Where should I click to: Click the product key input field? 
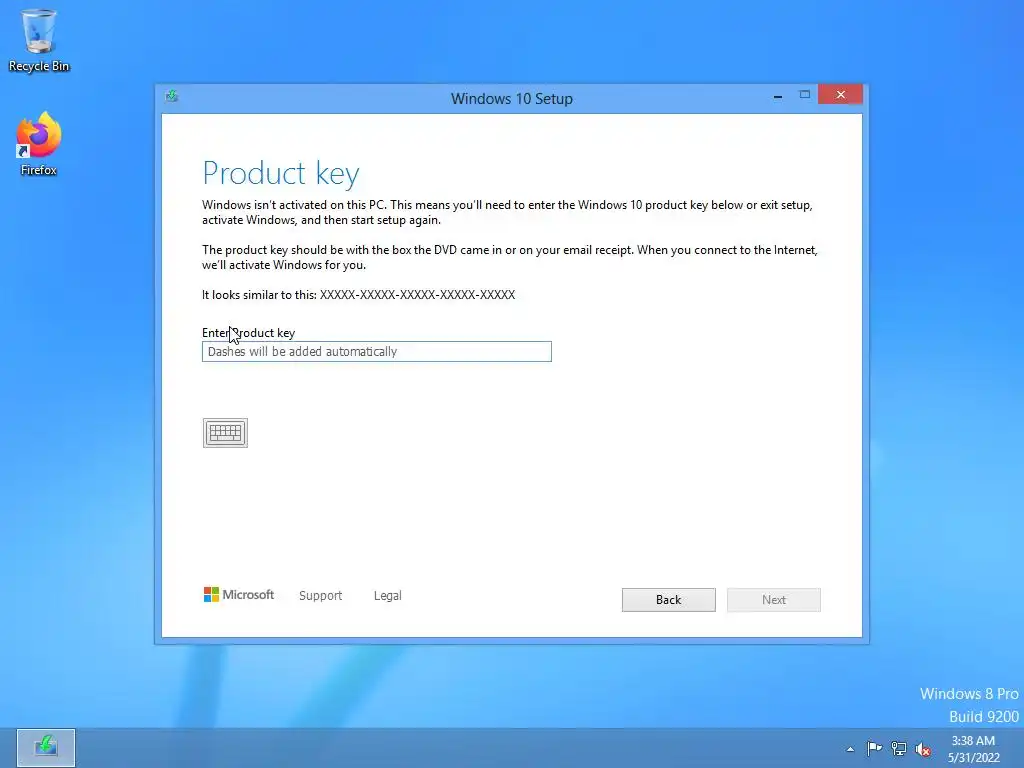coord(377,351)
